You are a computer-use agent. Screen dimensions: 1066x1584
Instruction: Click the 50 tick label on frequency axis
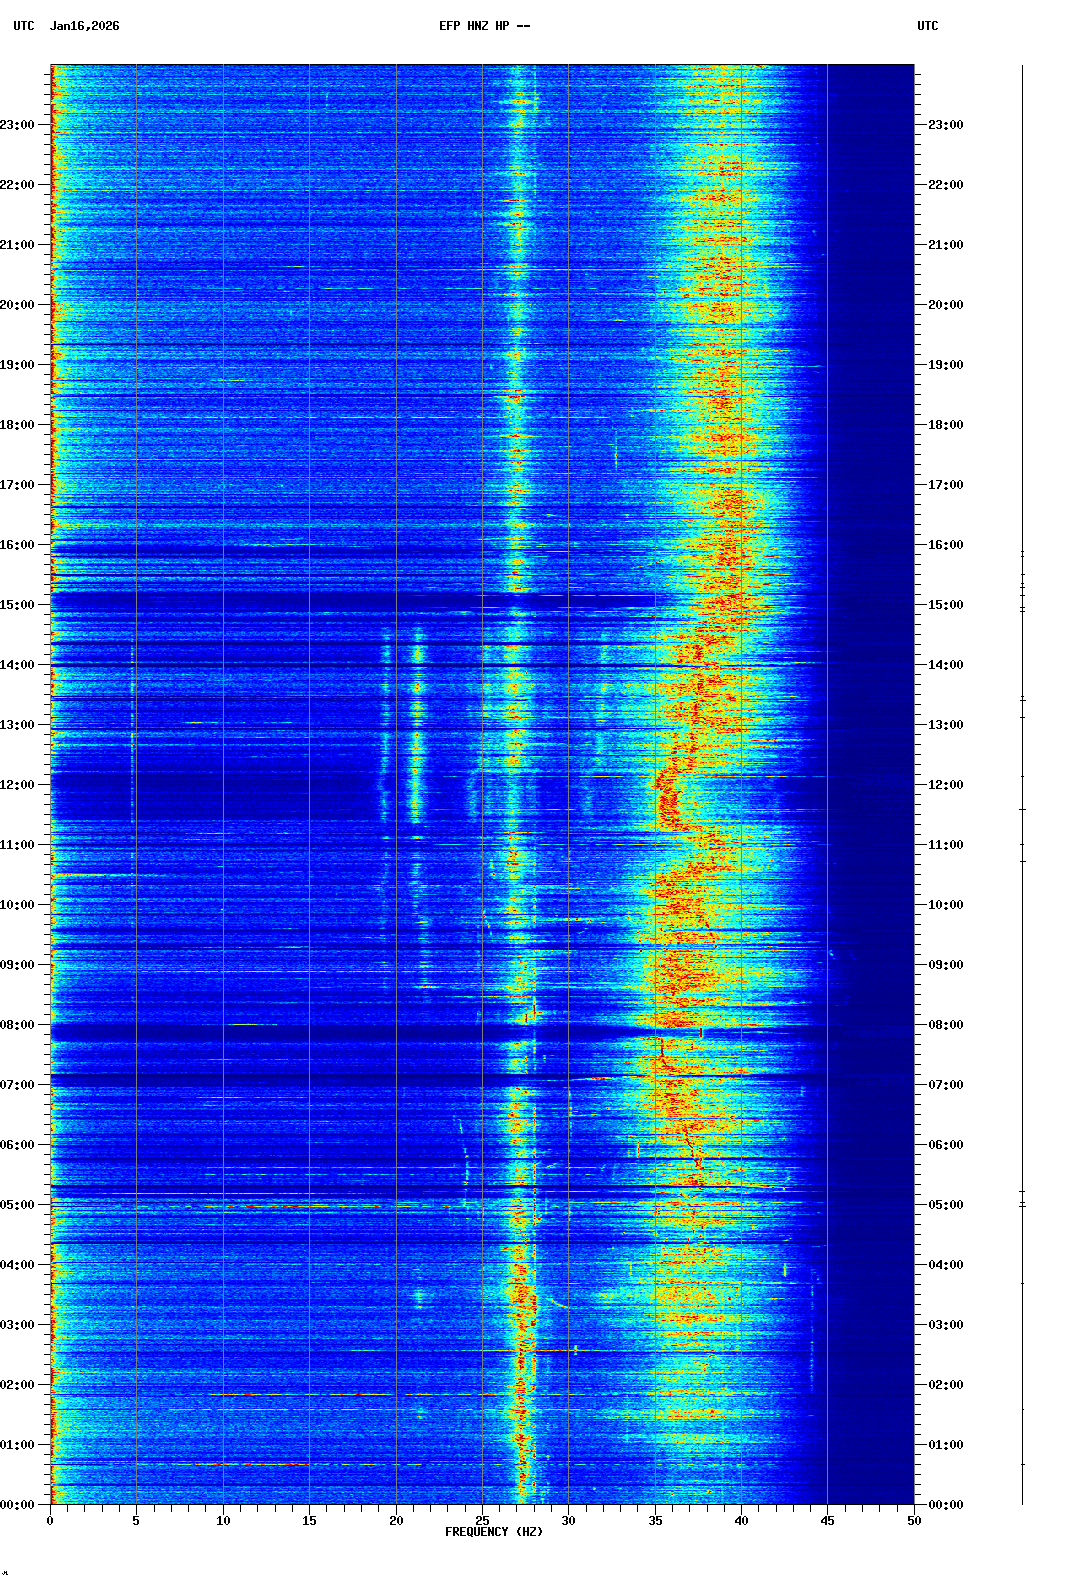pos(913,1521)
